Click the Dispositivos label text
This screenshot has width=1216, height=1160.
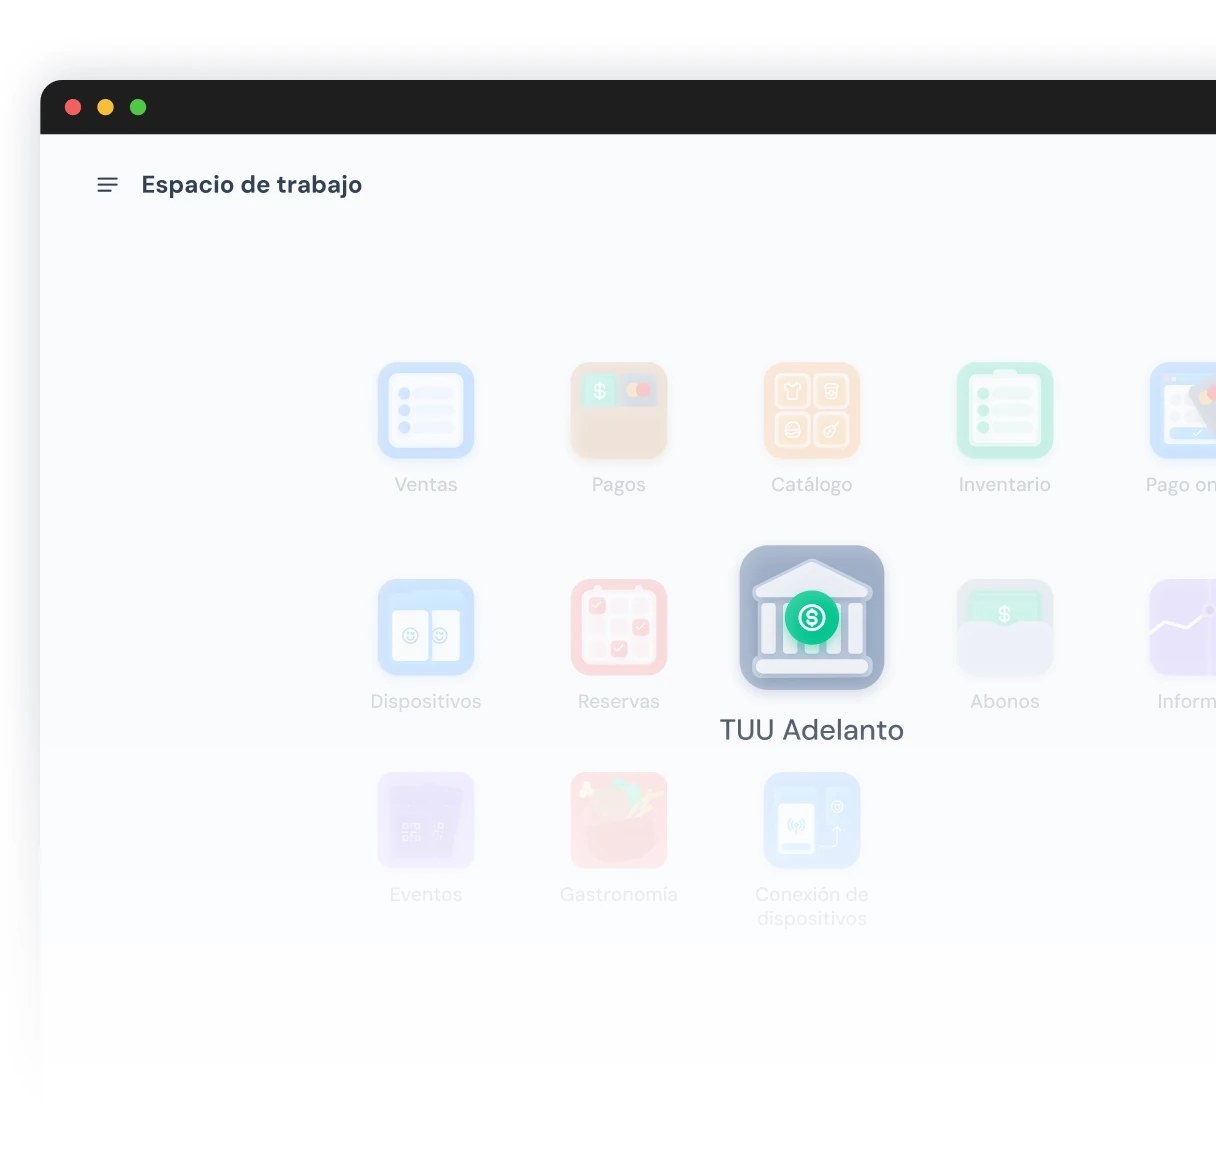pos(426,702)
